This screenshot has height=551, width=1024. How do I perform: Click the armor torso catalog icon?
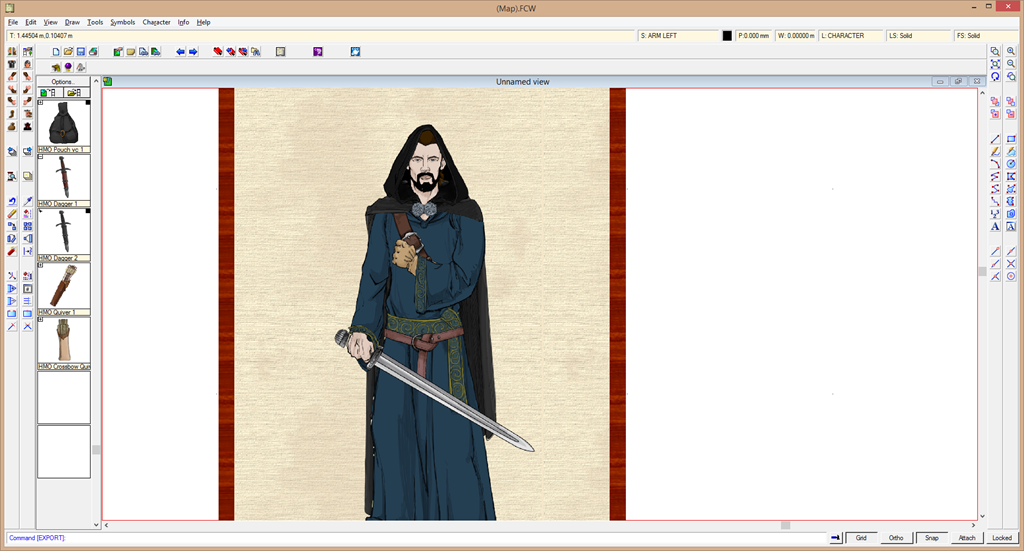(x=12, y=64)
